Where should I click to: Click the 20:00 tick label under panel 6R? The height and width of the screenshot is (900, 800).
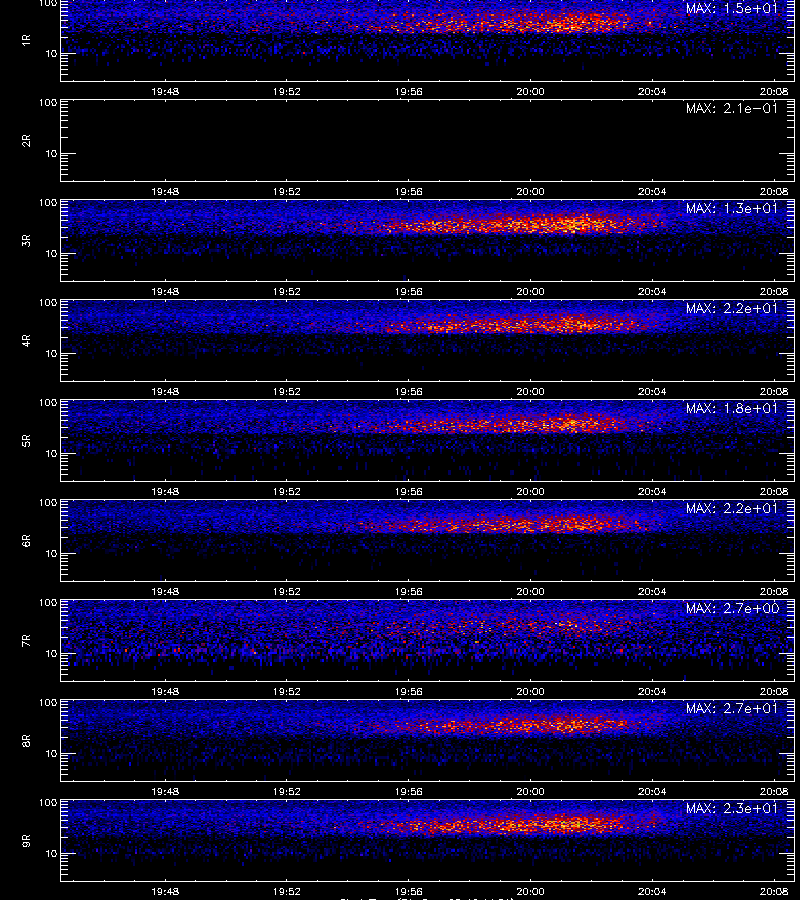tap(530, 591)
